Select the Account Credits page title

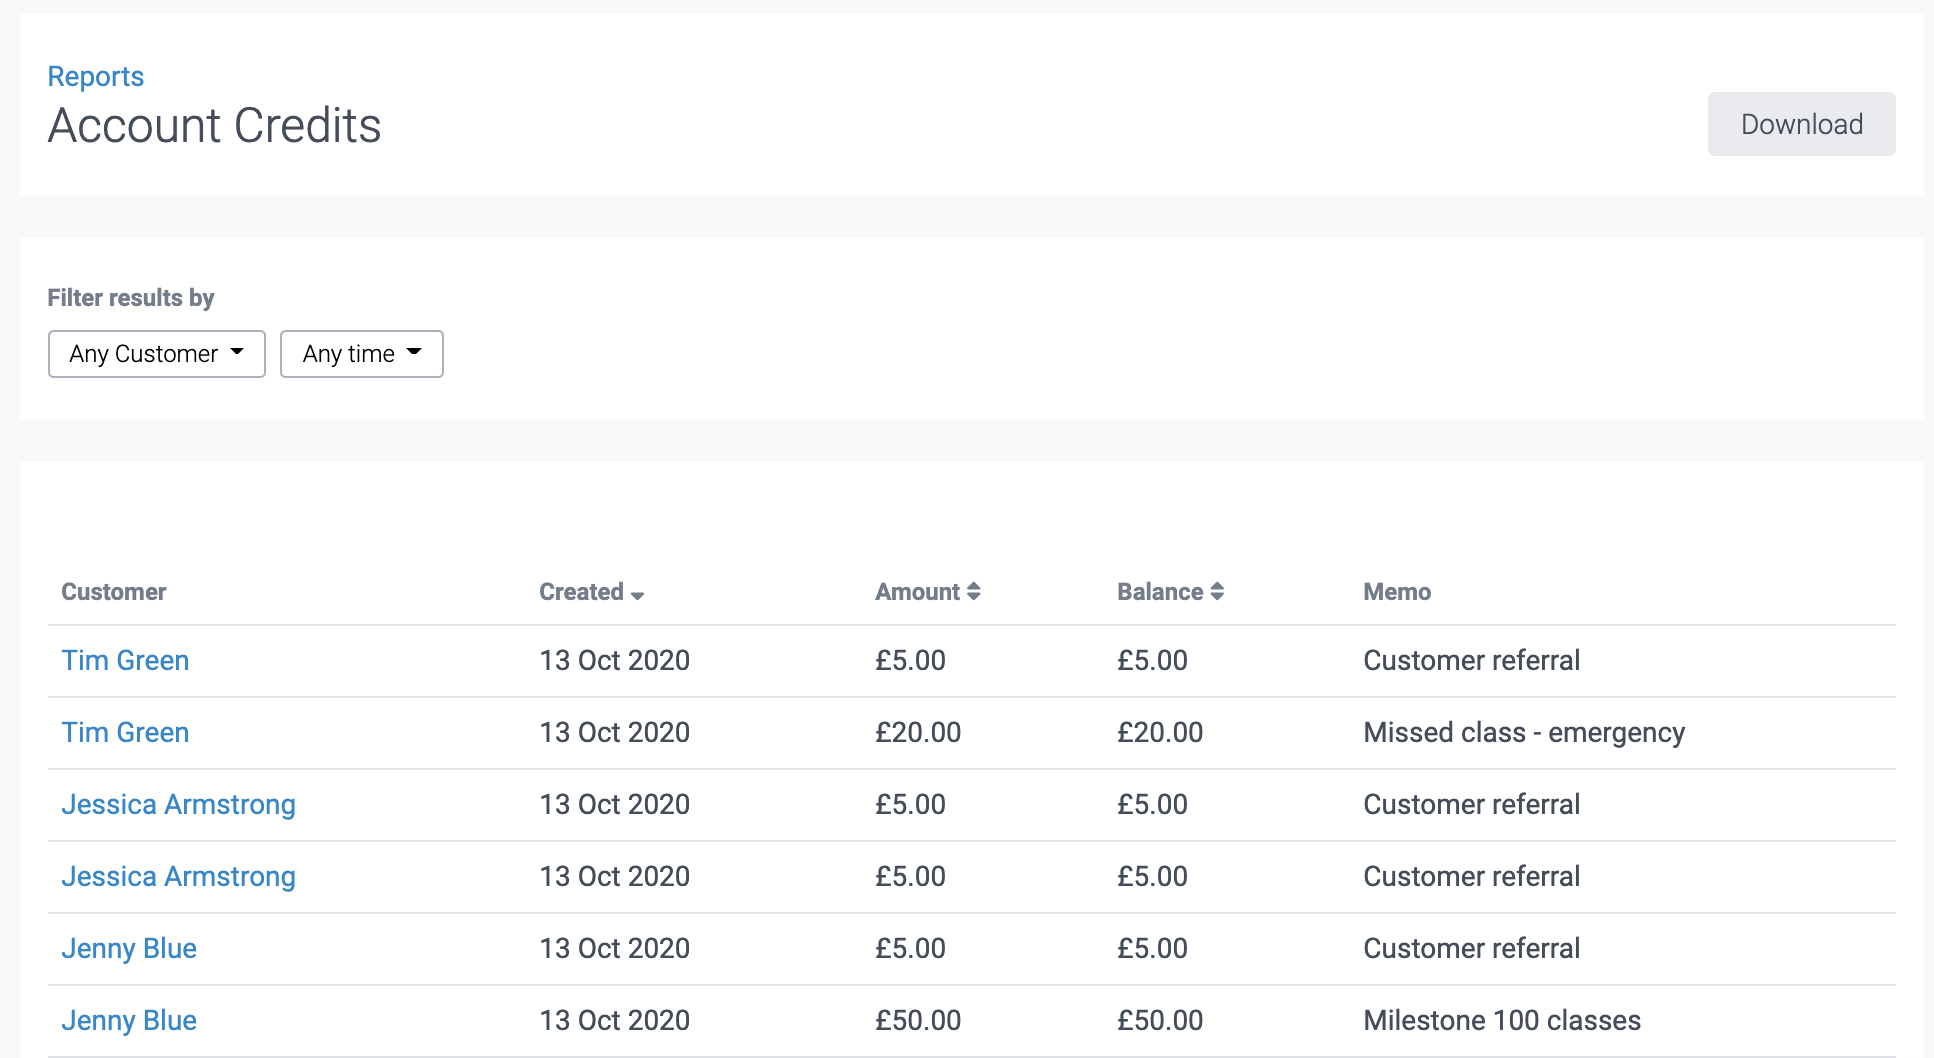(213, 124)
